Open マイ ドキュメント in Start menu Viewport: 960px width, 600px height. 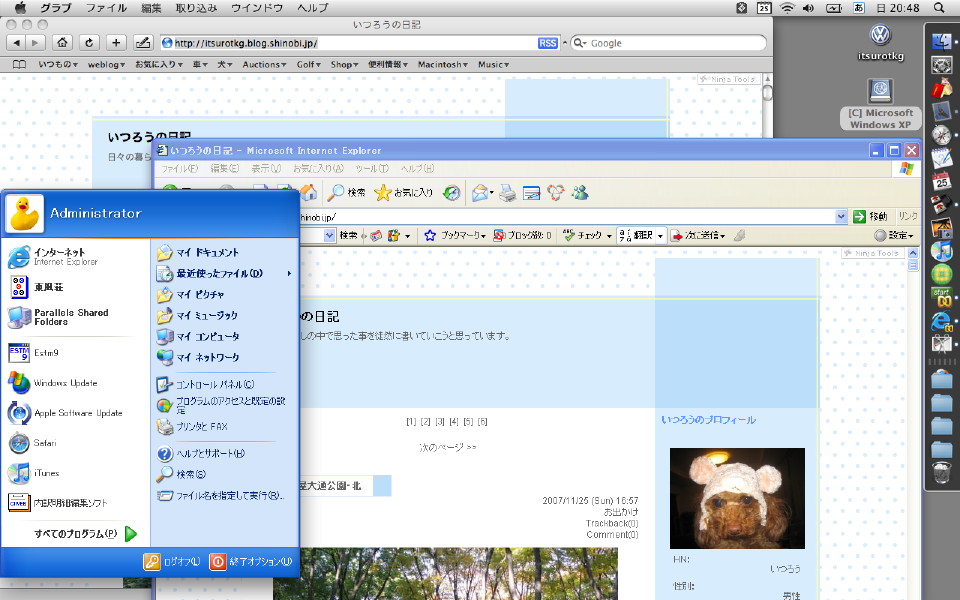pyautogui.click(x=224, y=252)
